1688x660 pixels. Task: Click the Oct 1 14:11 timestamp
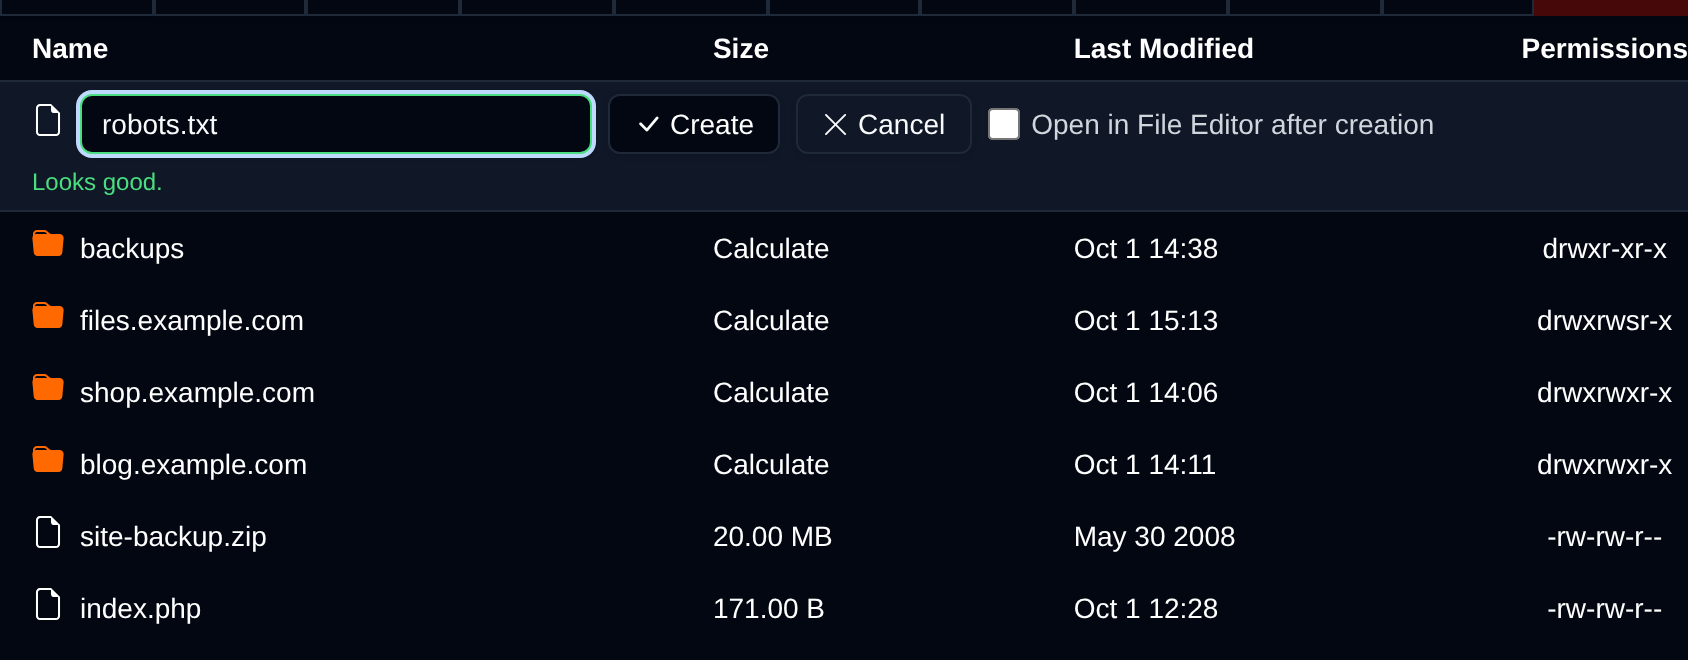[1145, 465]
